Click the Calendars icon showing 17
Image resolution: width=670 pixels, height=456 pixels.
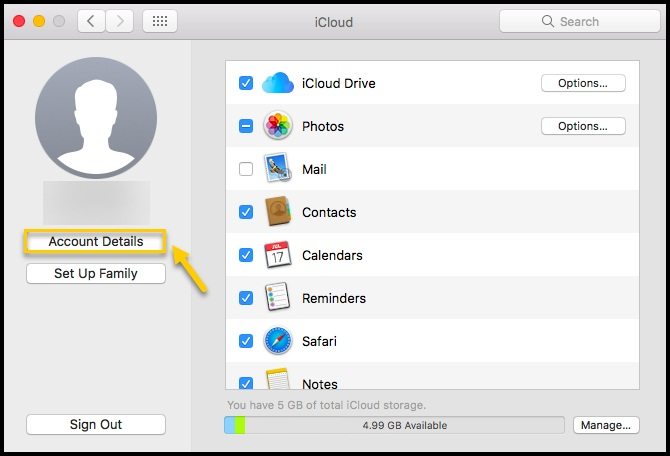coord(278,255)
